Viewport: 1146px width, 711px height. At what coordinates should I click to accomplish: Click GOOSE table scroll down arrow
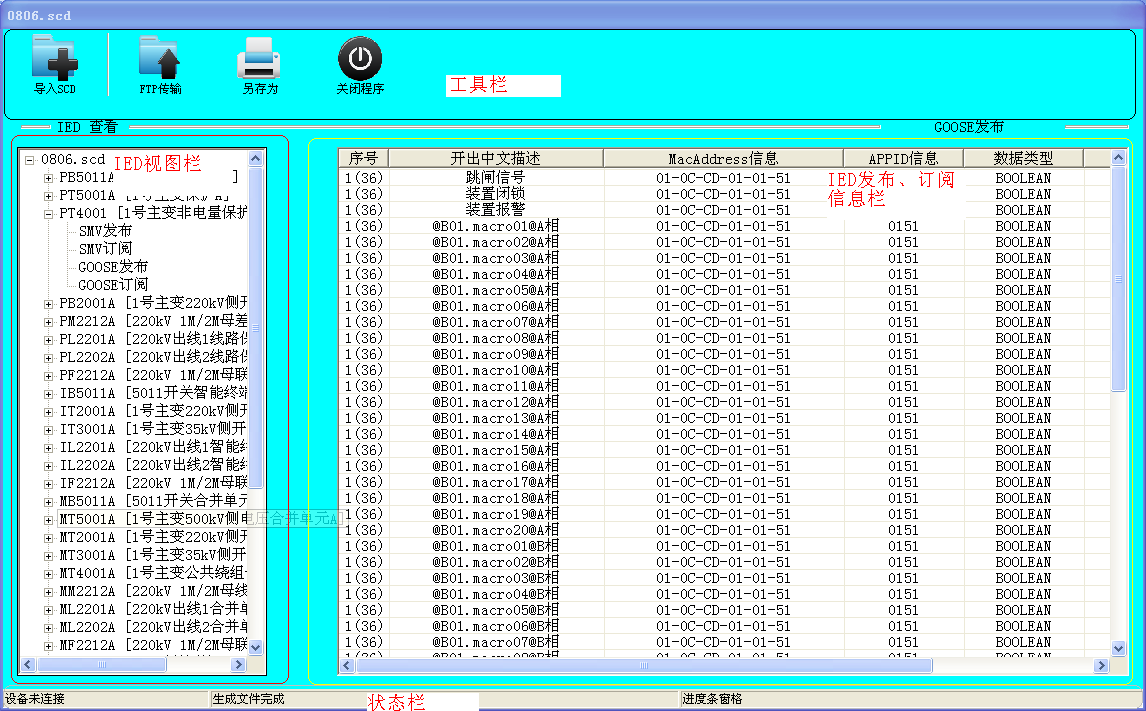(1118, 647)
